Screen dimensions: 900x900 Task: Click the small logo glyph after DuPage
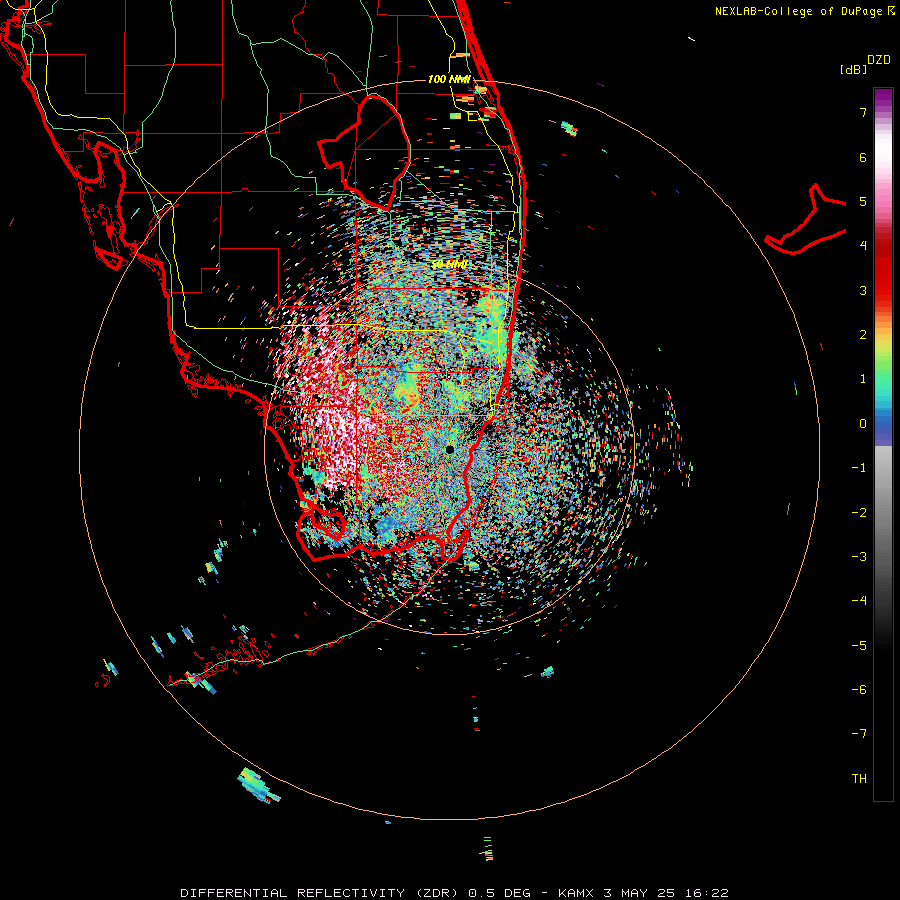[891, 11]
